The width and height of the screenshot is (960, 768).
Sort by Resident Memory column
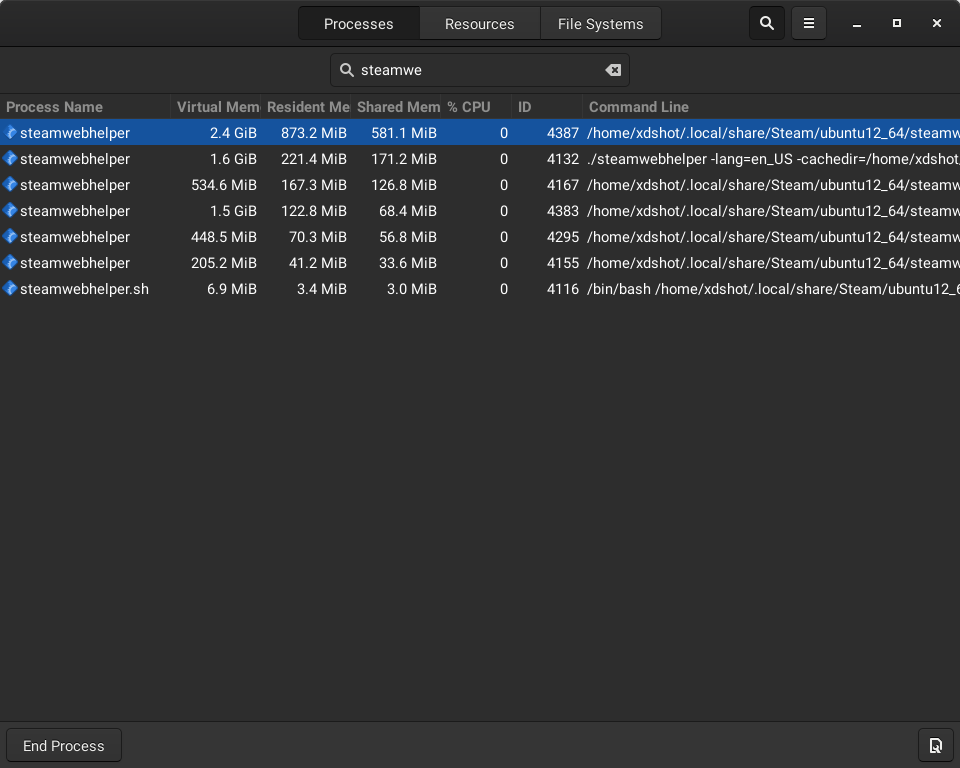(306, 107)
